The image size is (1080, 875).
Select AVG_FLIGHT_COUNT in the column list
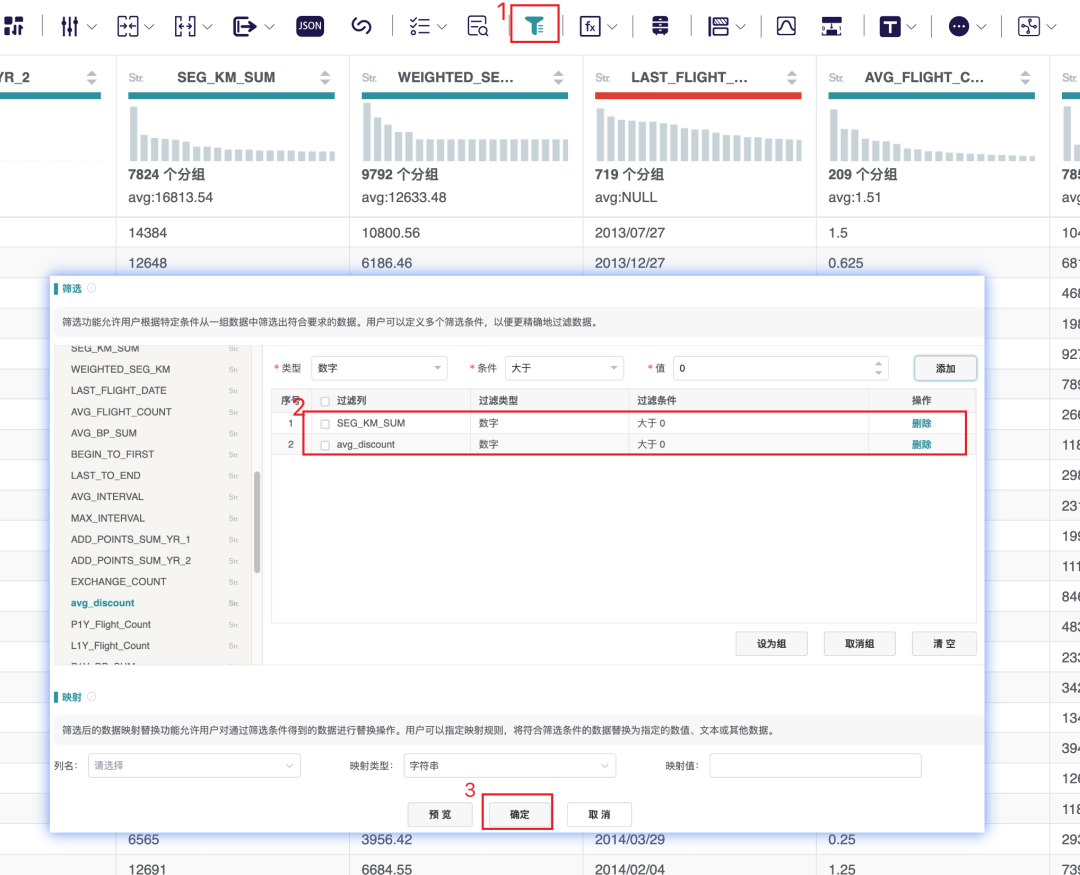(x=121, y=412)
